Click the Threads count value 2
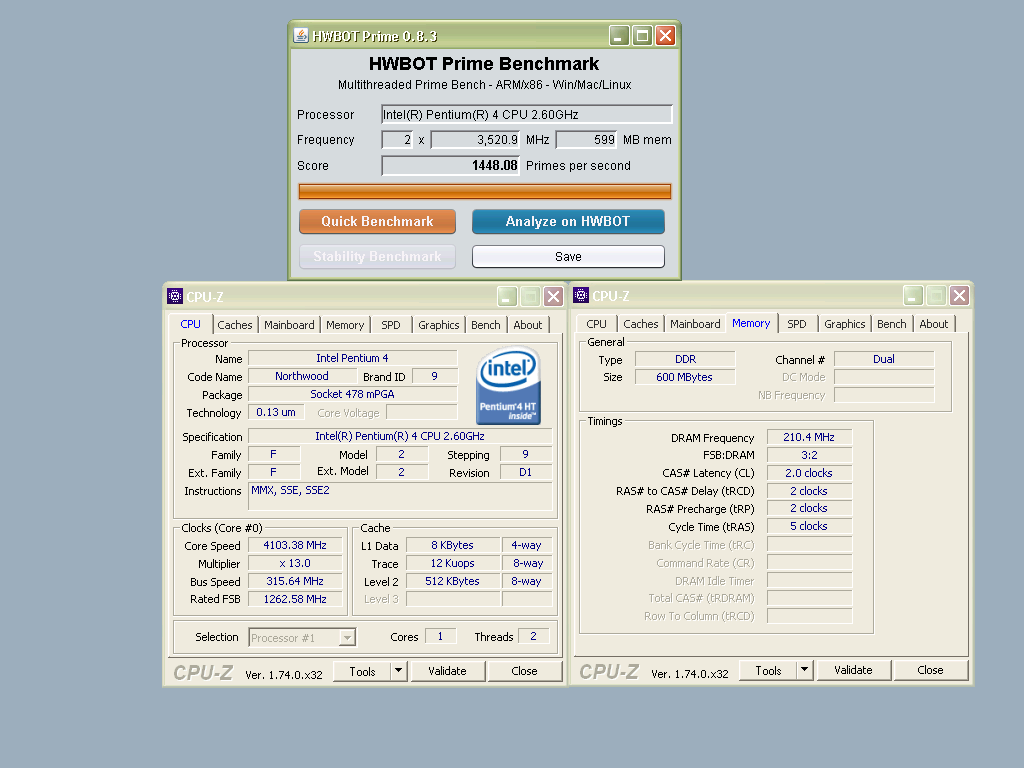Screen dimensions: 1024x768 pos(534,637)
